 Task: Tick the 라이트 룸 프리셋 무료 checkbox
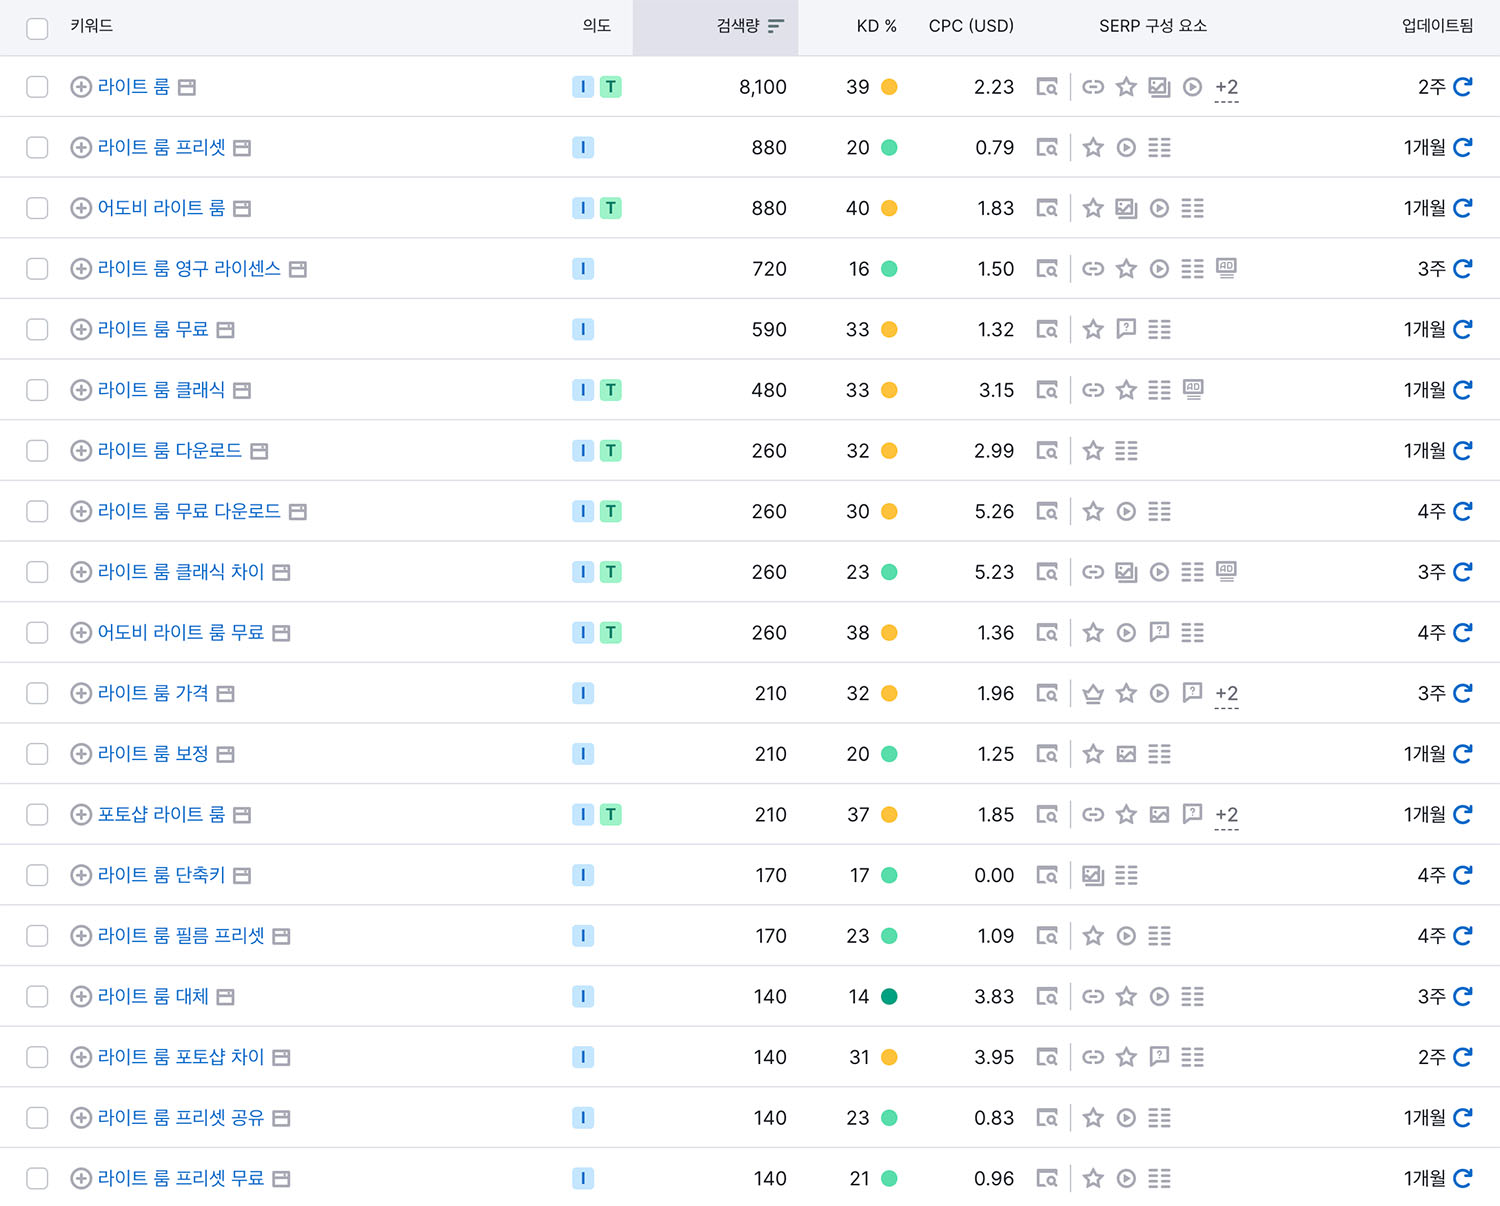click(37, 1178)
